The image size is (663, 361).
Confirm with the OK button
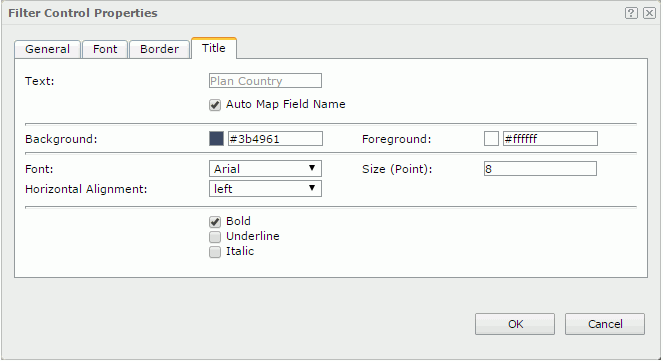515,324
